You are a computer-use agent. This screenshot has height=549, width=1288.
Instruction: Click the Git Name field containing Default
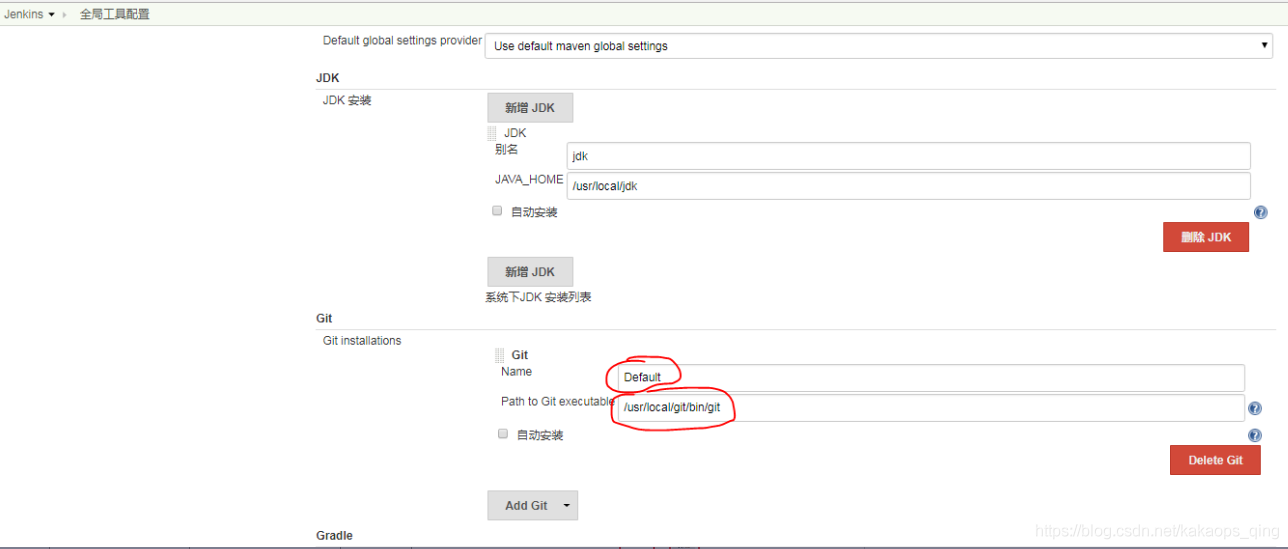(930, 378)
